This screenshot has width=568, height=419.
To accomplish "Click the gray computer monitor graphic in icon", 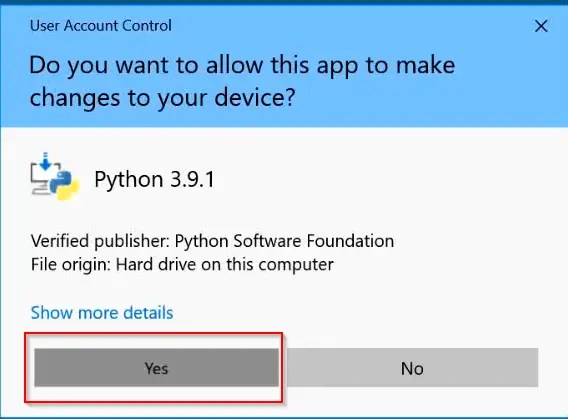I will [42, 180].
